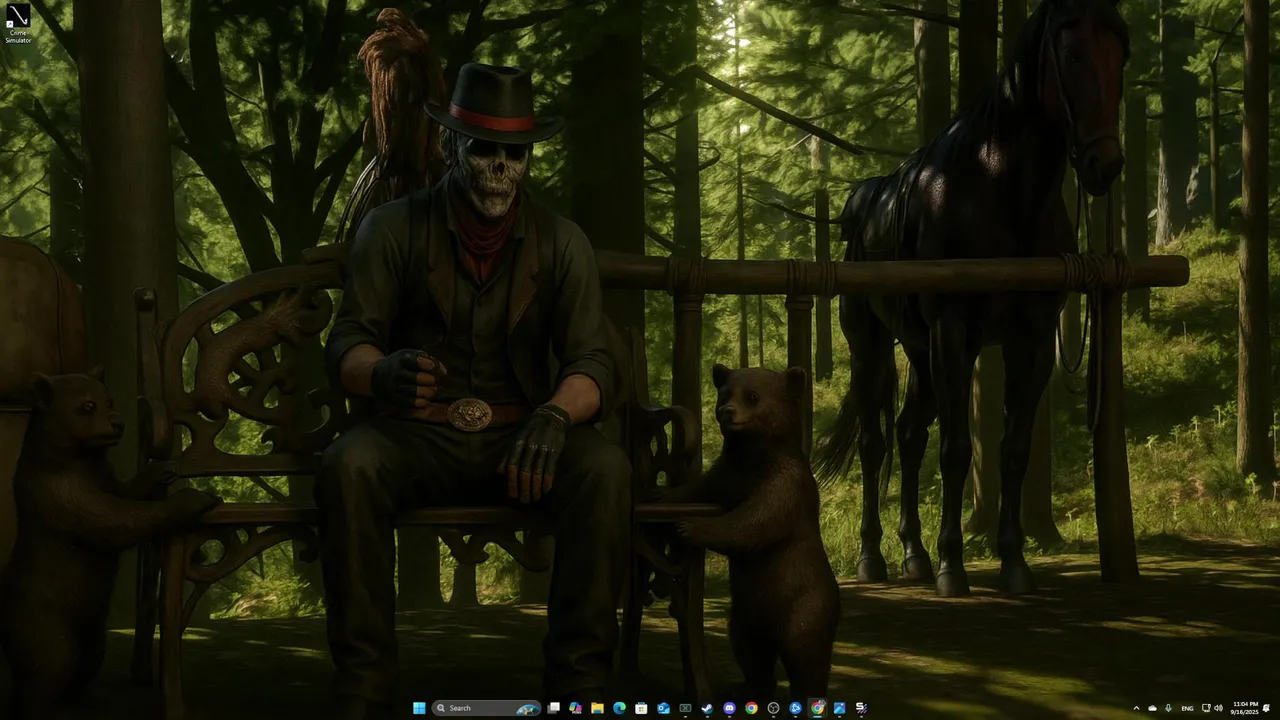The image size is (1280, 720).
Task: Open the Crime Simulator desktop shortcut
Action: tap(18, 22)
